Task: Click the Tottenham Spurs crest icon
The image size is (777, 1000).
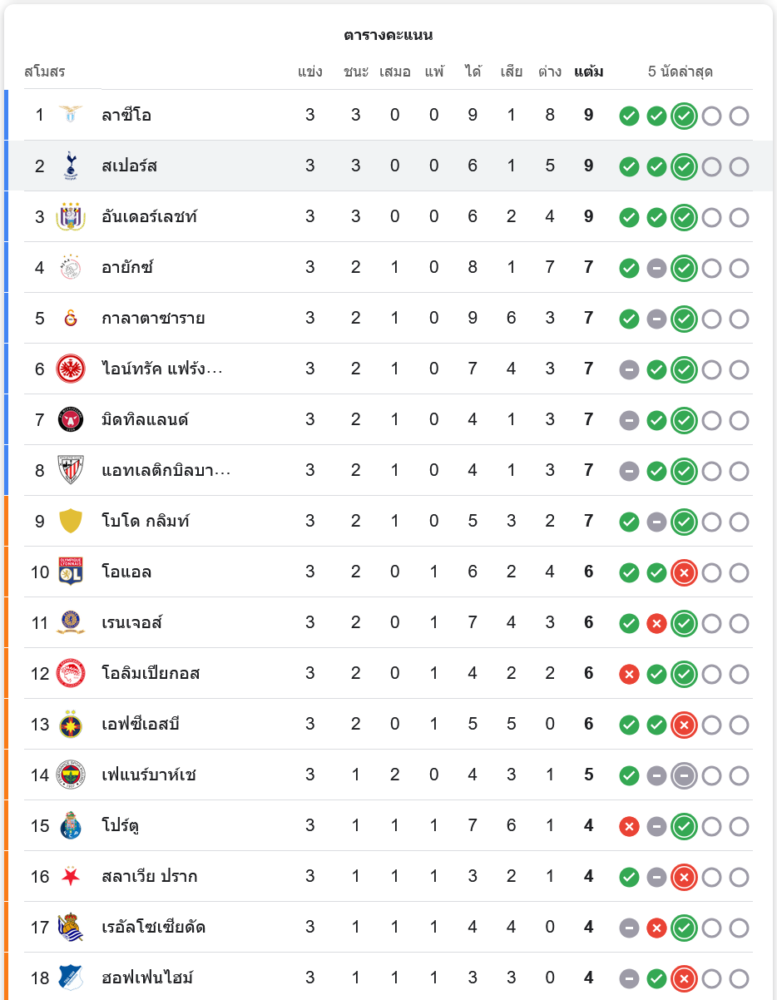Action: [x=71, y=166]
